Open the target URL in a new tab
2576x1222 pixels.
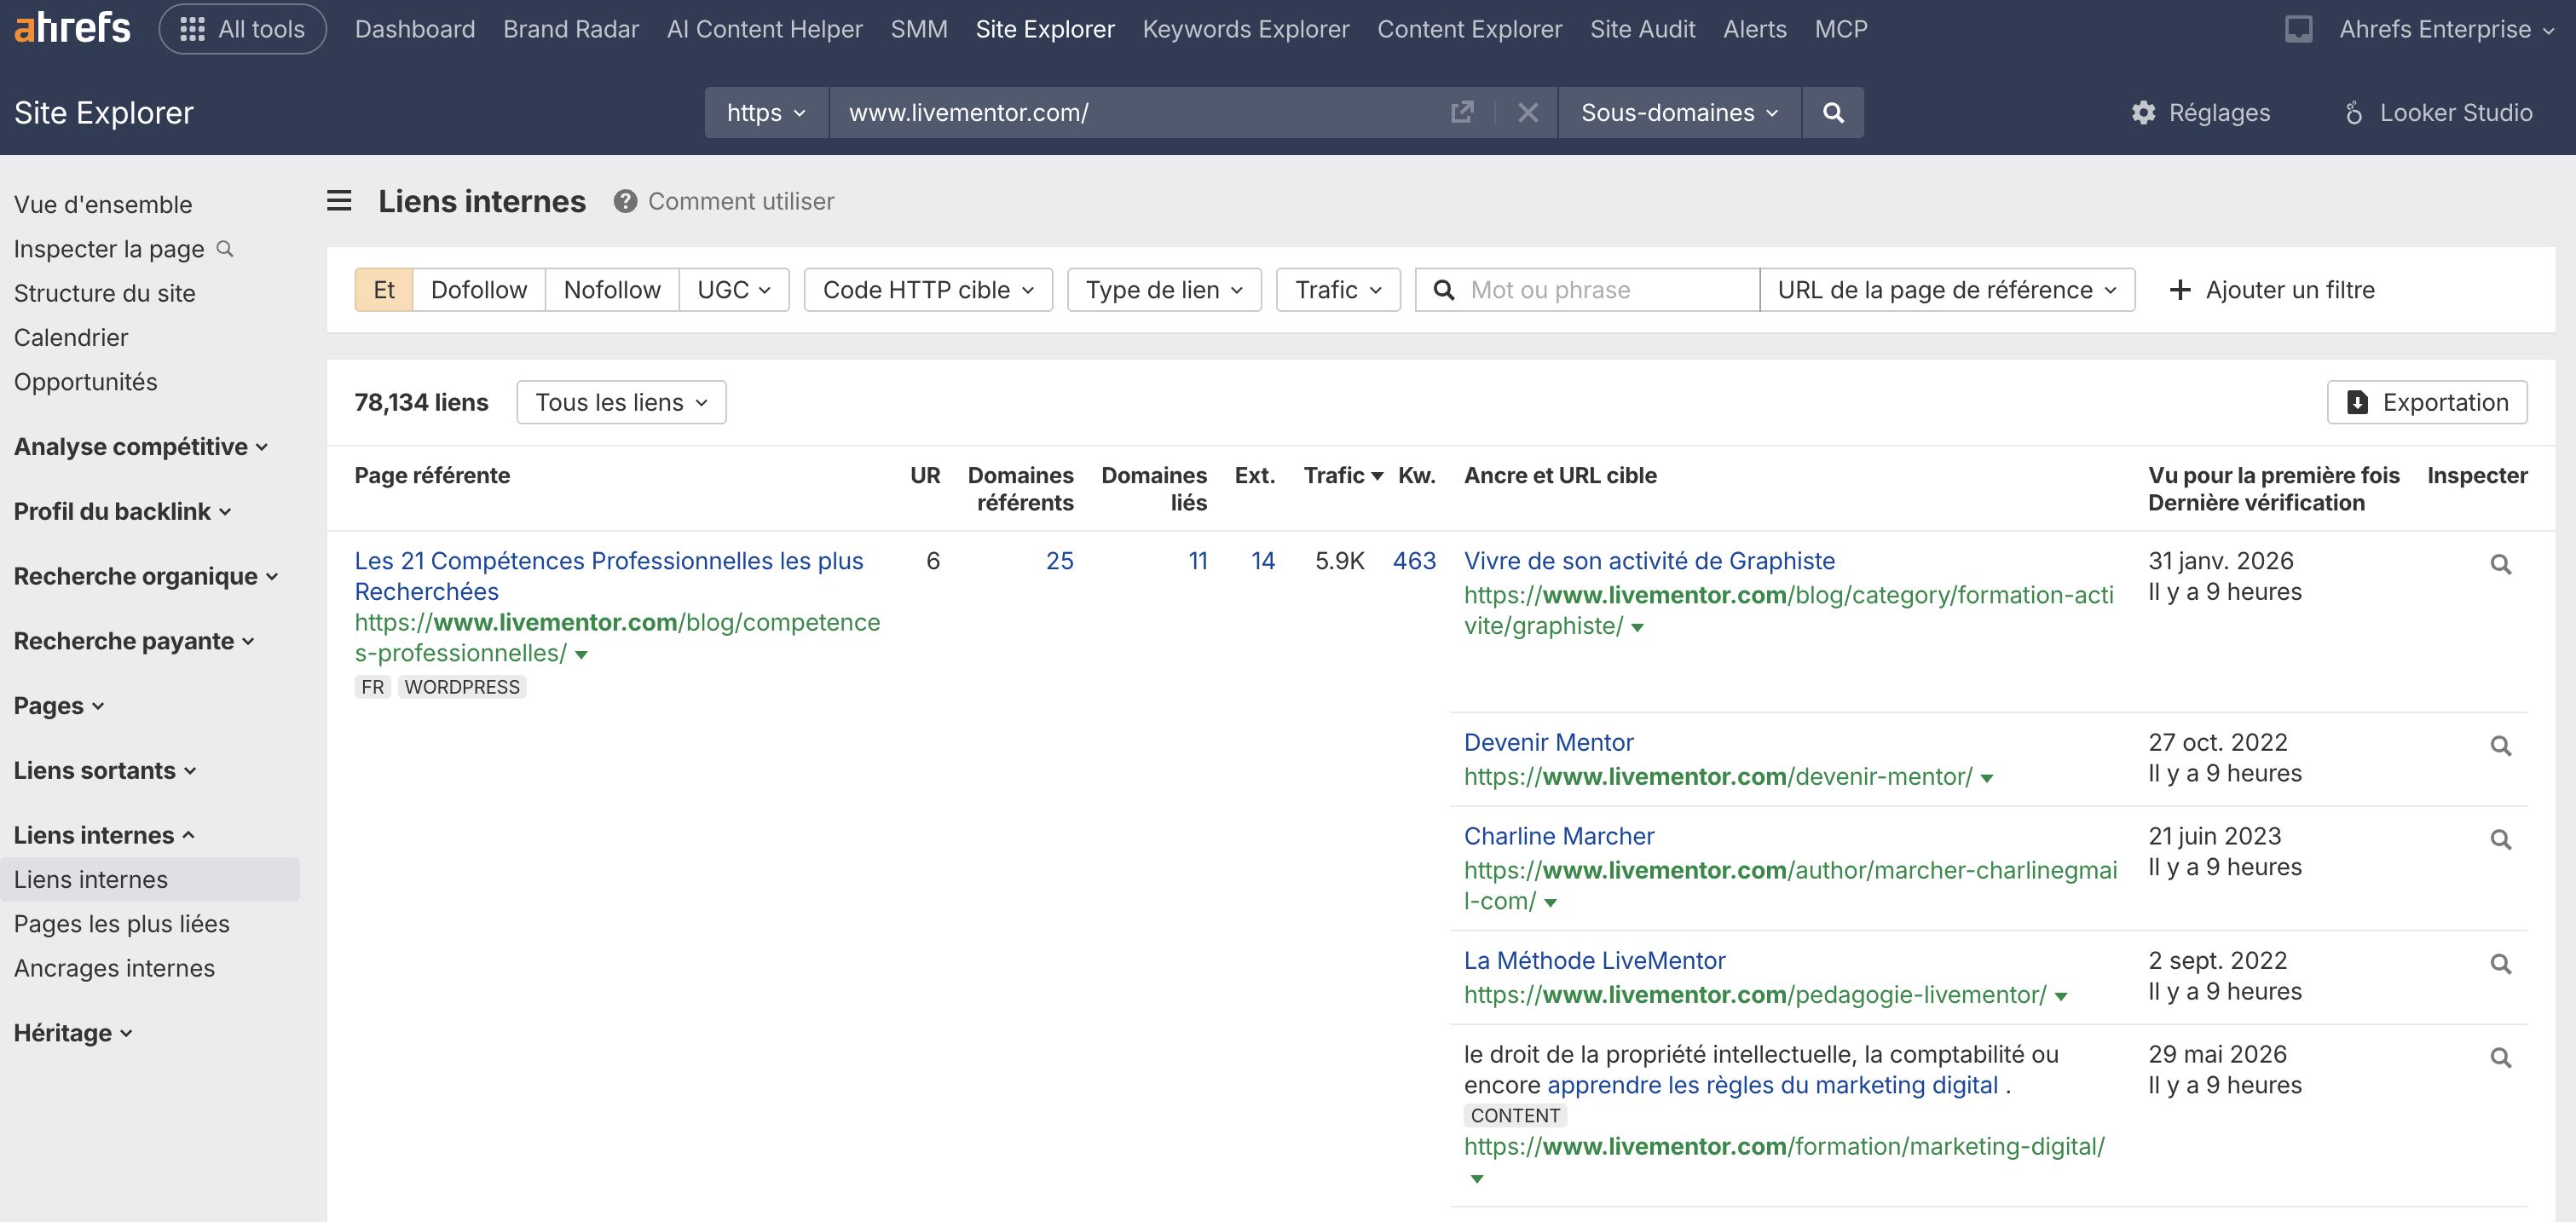pyautogui.click(x=1462, y=112)
